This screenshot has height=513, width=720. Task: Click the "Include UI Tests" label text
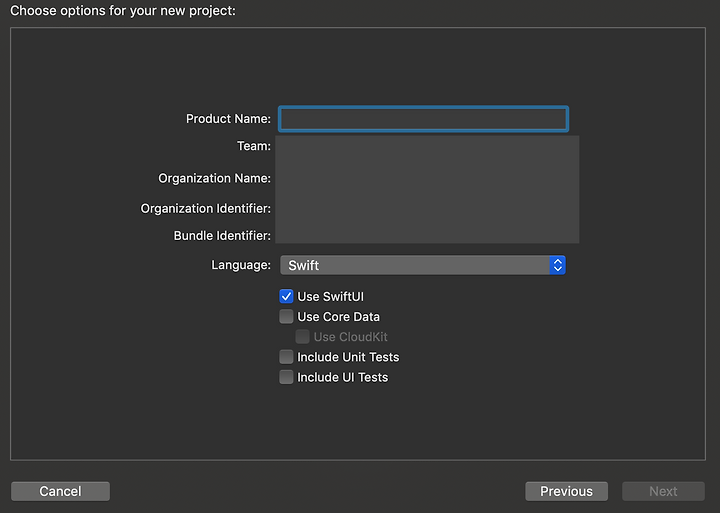[x=343, y=378]
